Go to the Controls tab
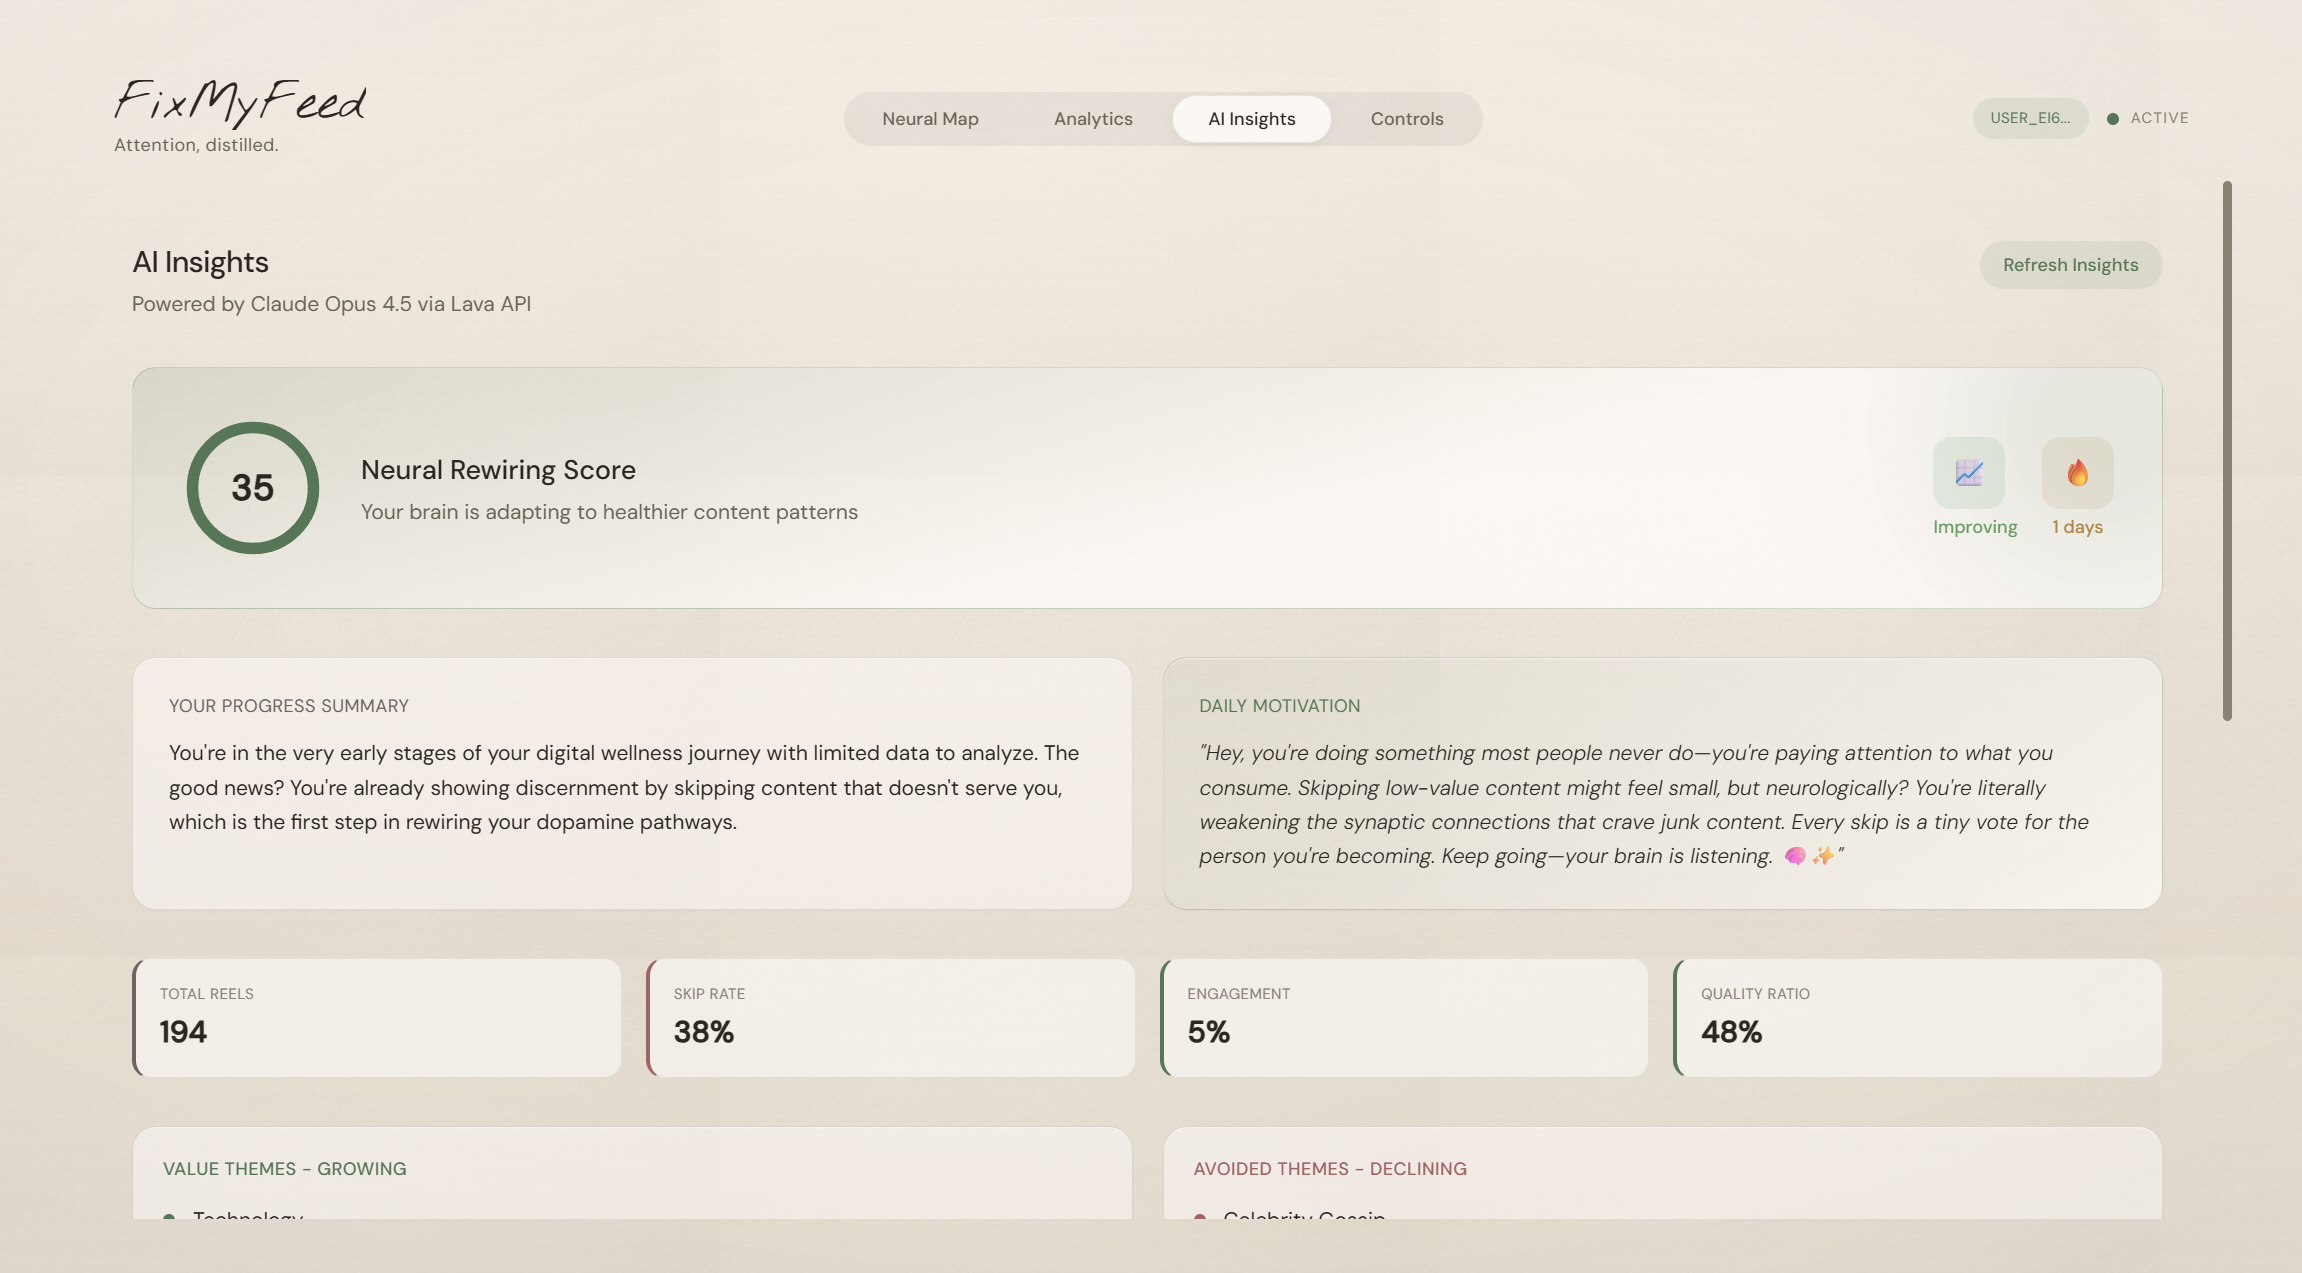The width and height of the screenshot is (2302, 1273). 1406,119
